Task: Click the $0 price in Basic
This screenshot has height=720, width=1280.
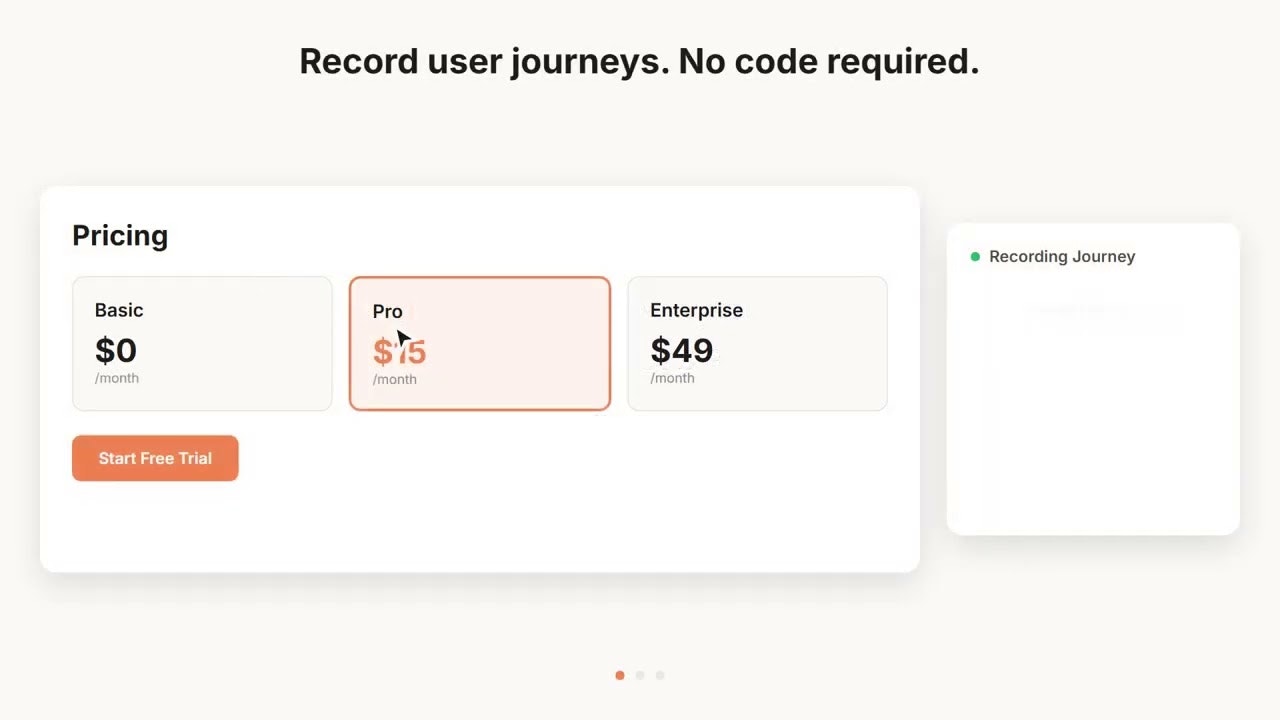Action: click(x=116, y=350)
